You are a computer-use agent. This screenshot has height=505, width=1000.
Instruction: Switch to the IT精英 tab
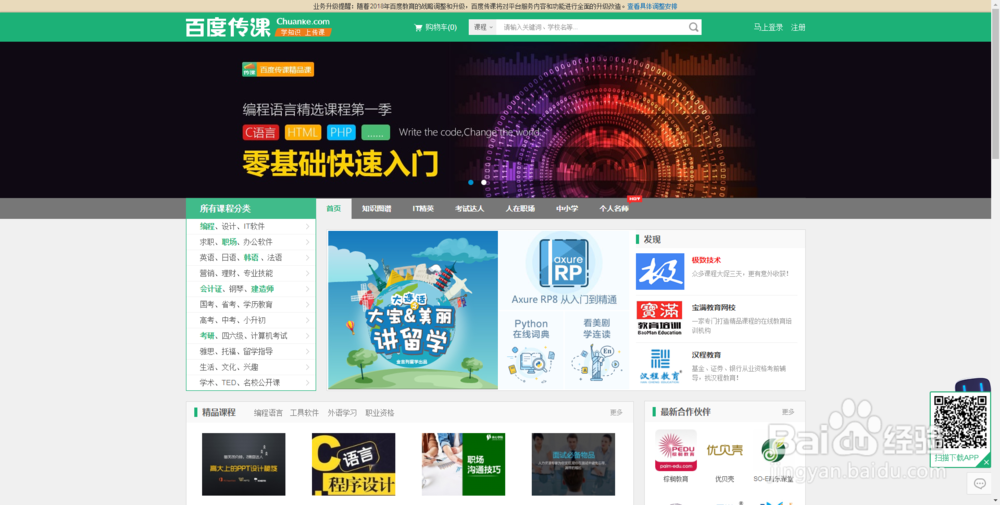423,209
